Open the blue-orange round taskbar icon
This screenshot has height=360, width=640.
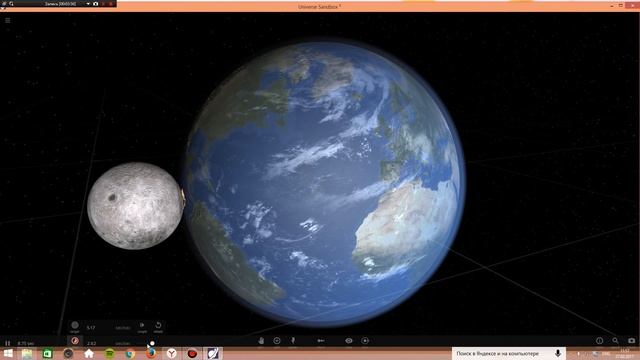(130, 353)
